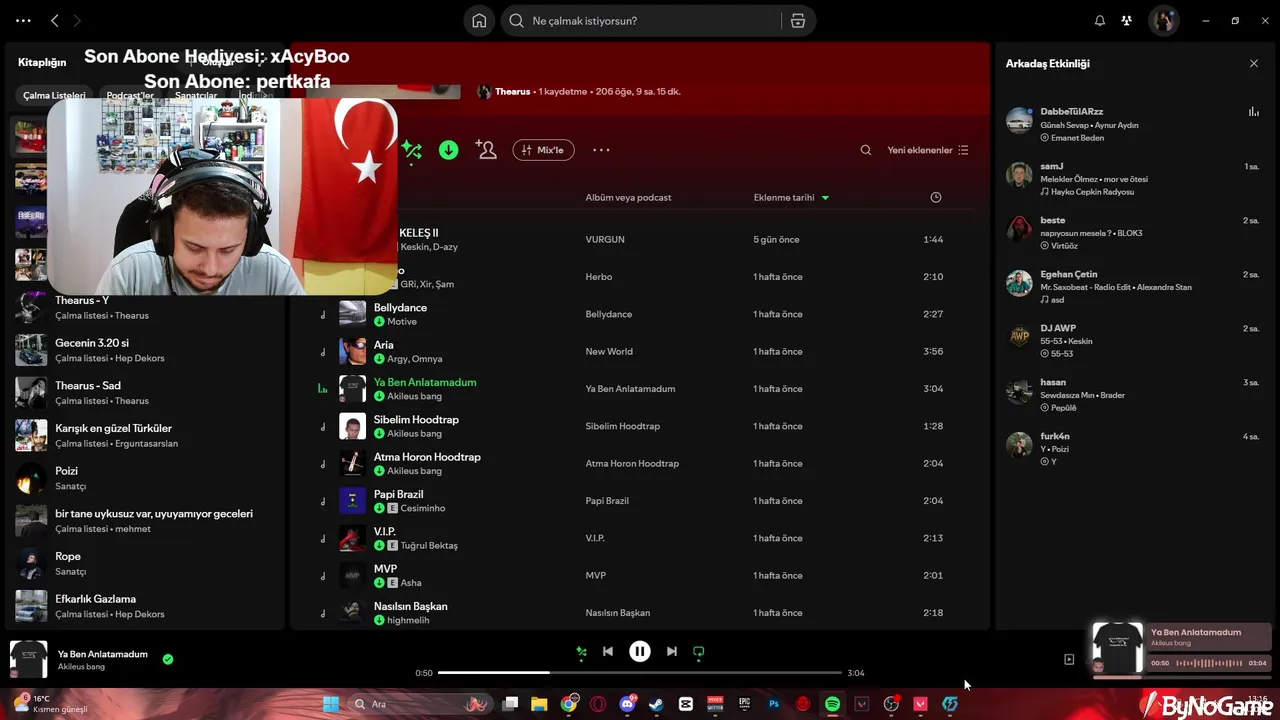Open Tuğrul Bektaş artist link
1280x720 pixels.
pyautogui.click(x=429, y=546)
